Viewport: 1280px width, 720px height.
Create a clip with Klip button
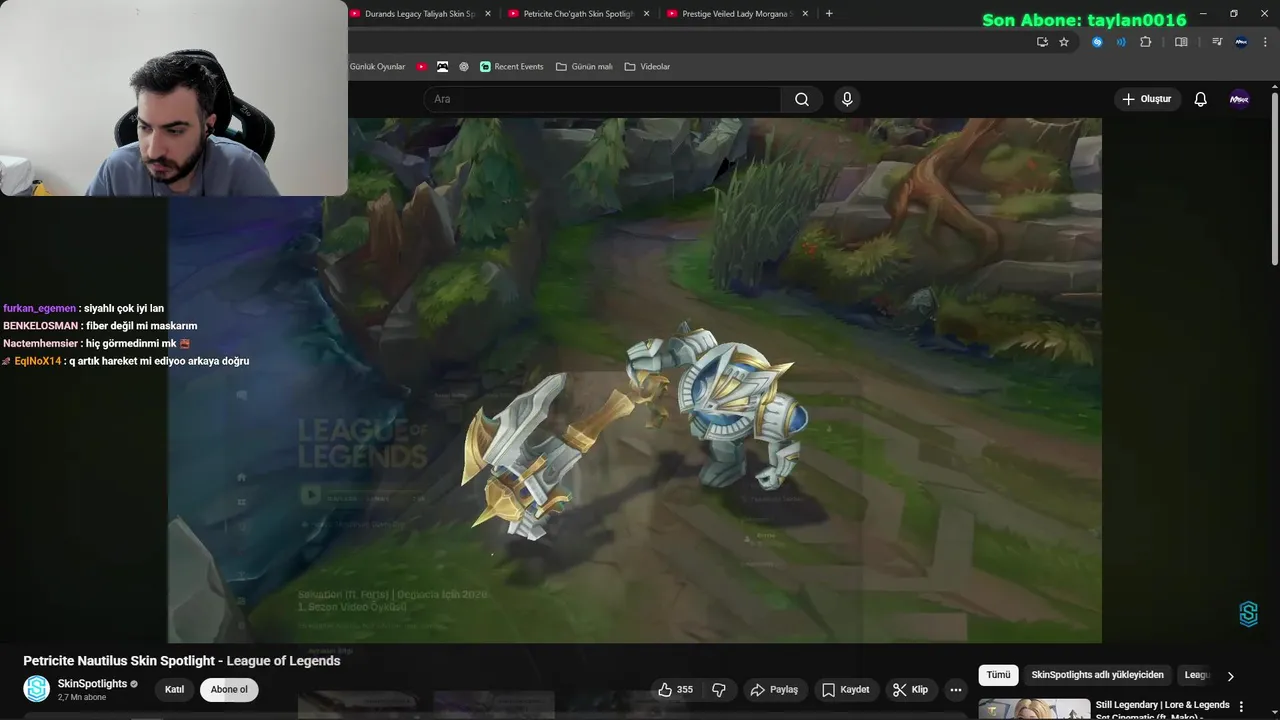[910, 689]
